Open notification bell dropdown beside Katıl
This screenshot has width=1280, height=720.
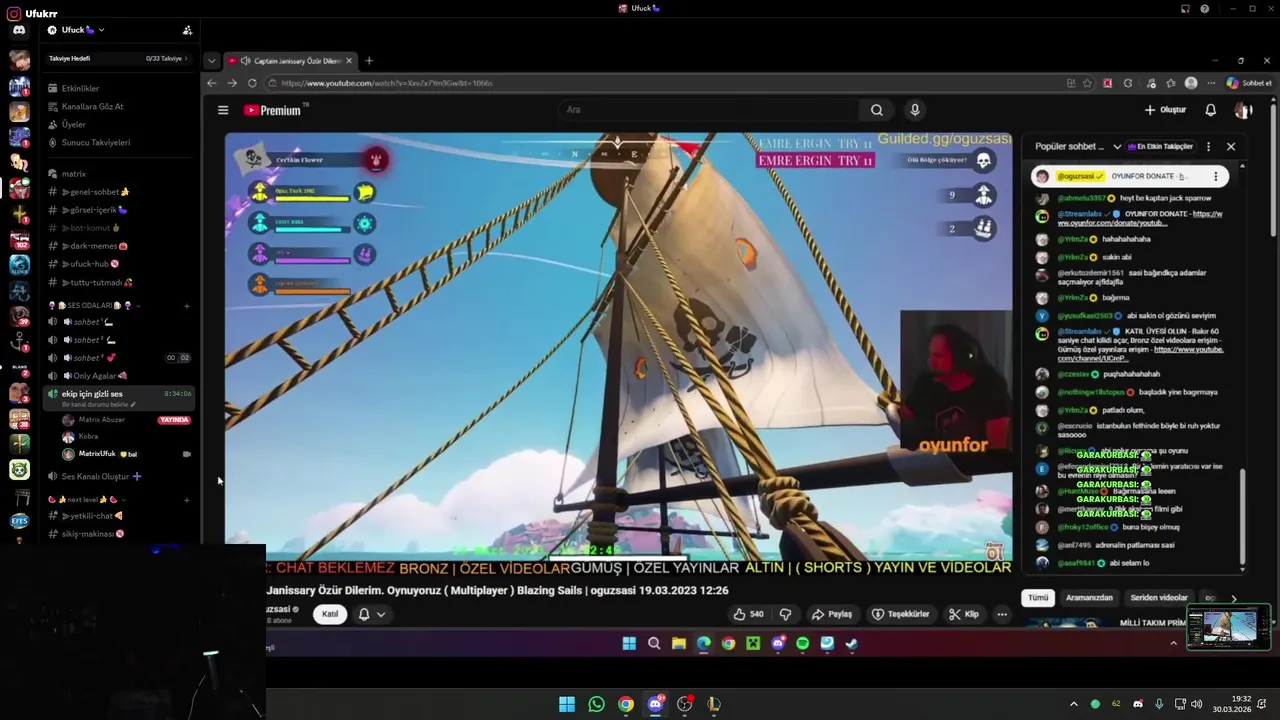[371, 614]
